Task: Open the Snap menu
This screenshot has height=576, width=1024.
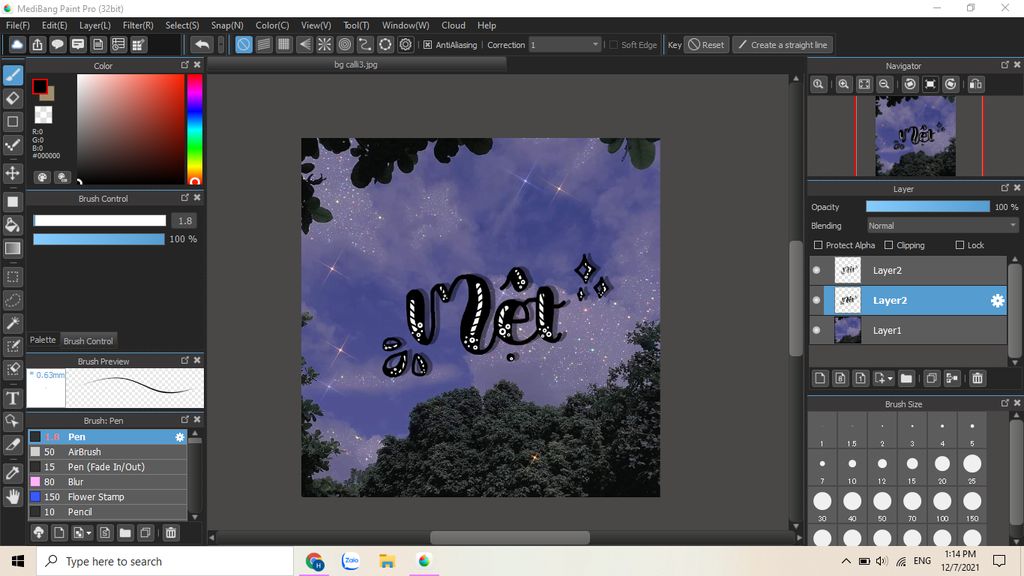Action: 227,25
